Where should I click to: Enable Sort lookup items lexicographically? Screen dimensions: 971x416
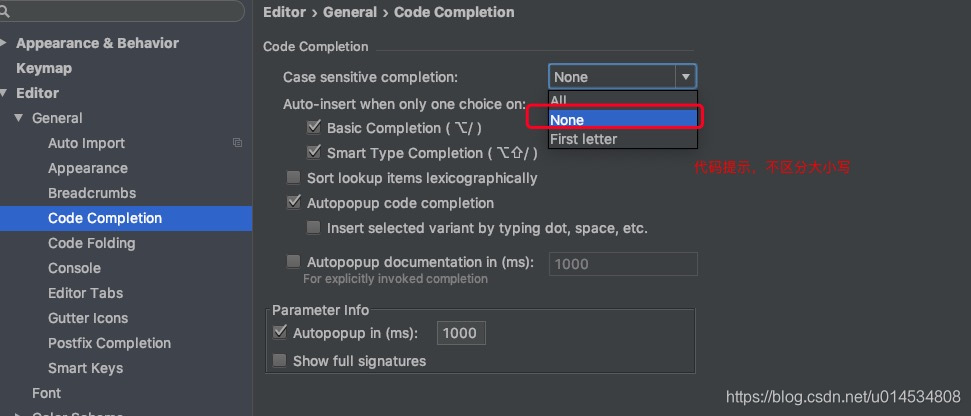coord(293,178)
